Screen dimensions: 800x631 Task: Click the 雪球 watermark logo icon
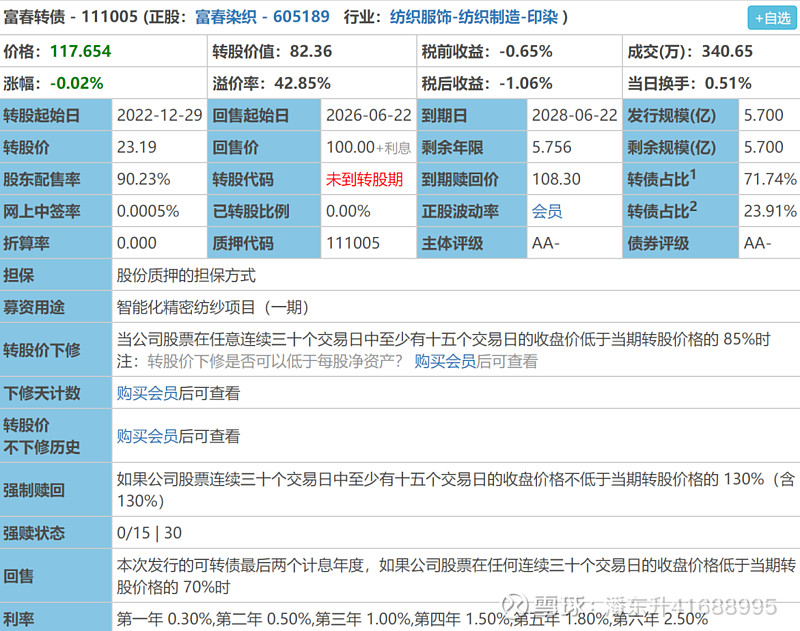[513, 603]
